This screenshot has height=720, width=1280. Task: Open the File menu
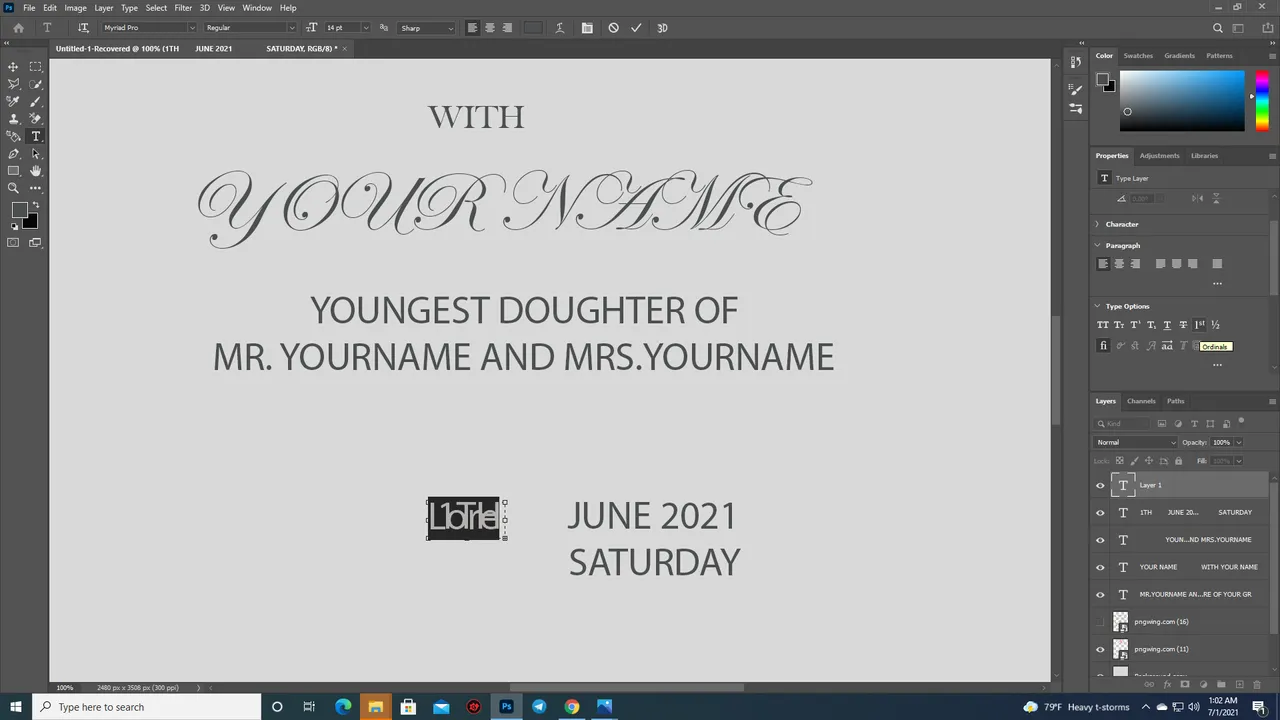coord(29,8)
